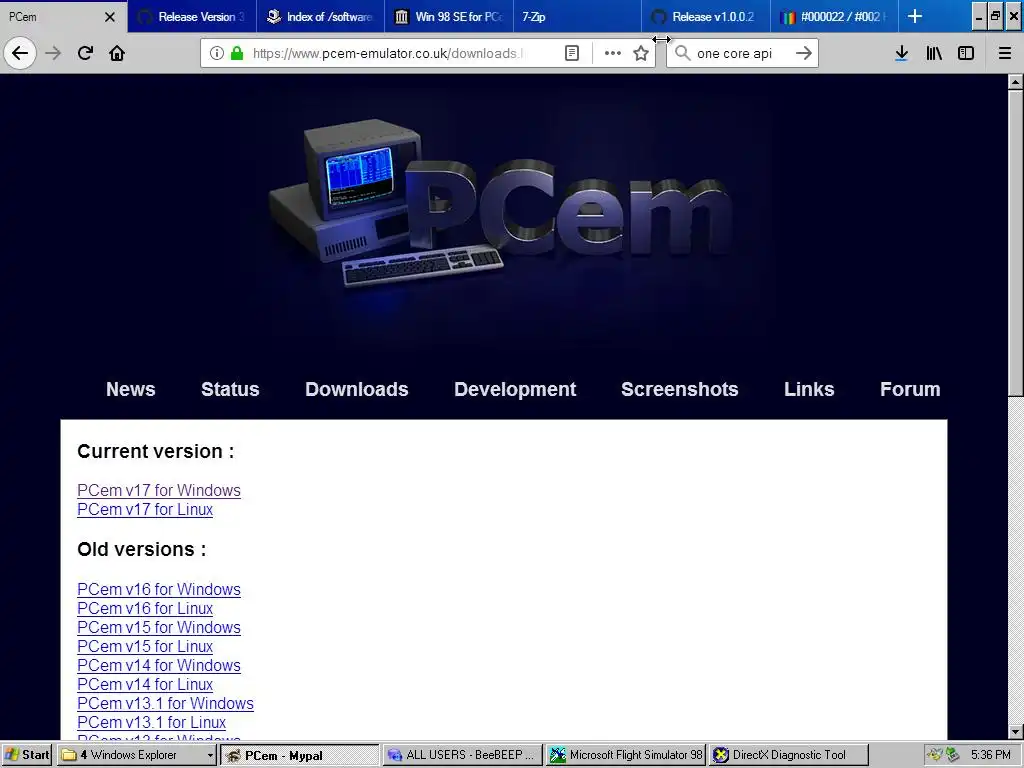Go back with the browser Back arrow
Screen dimensions: 1024x768
pos(20,53)
